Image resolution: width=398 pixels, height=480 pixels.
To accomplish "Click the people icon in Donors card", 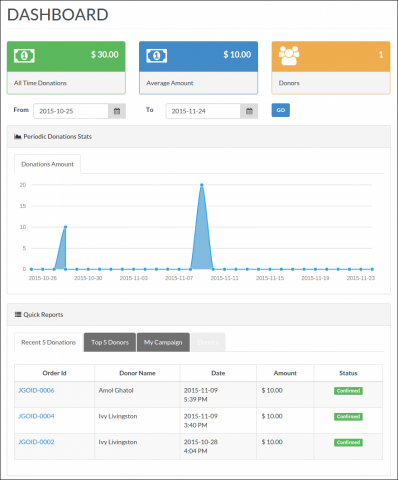I will (x=289, y=55).
